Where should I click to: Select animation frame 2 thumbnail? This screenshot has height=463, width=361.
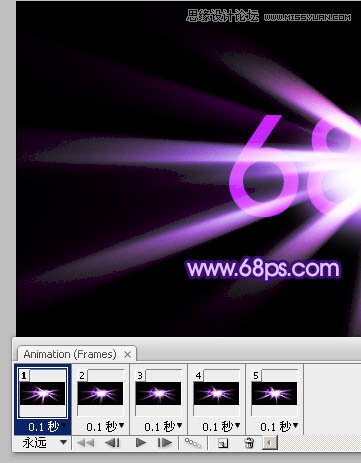[x=100, y=393]
